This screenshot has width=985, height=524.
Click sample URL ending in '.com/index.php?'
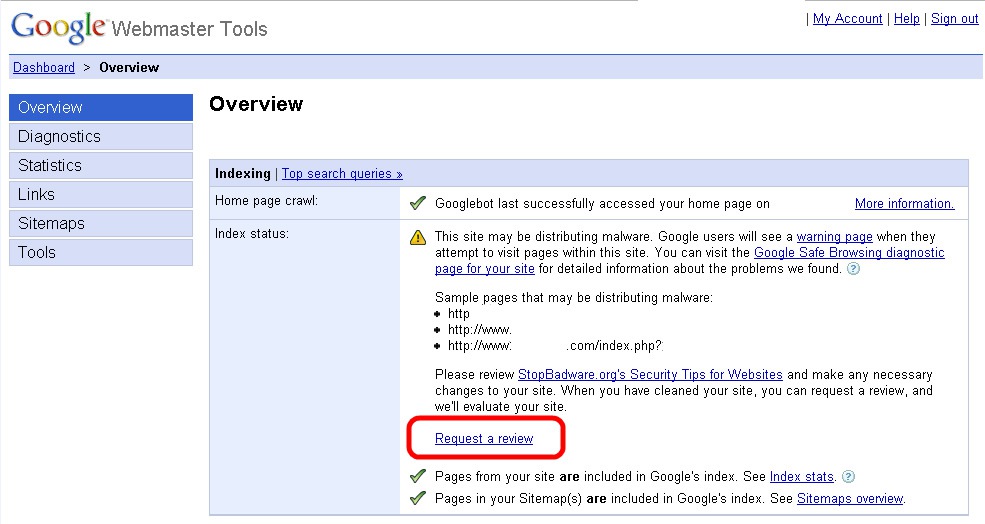tap(555, 346)
